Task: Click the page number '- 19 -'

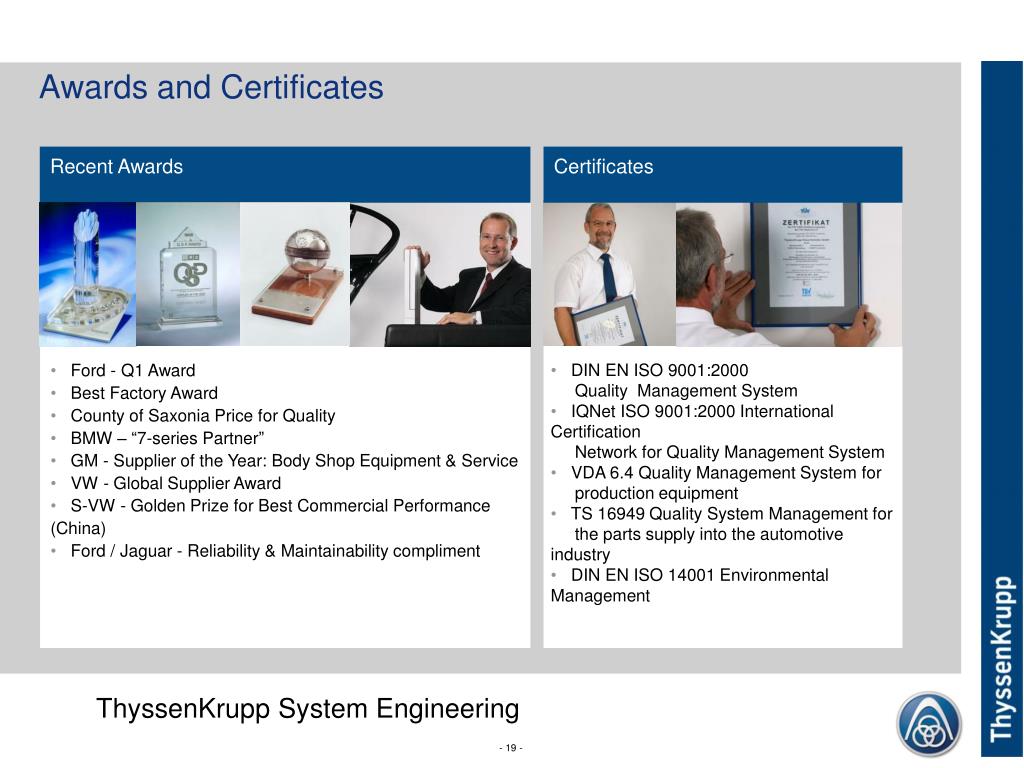Action: (511, 748)
